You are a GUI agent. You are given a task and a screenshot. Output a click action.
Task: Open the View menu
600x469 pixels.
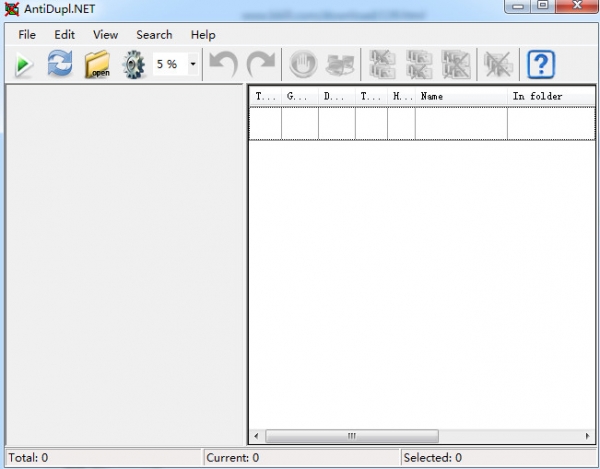(x=106, y=35)
